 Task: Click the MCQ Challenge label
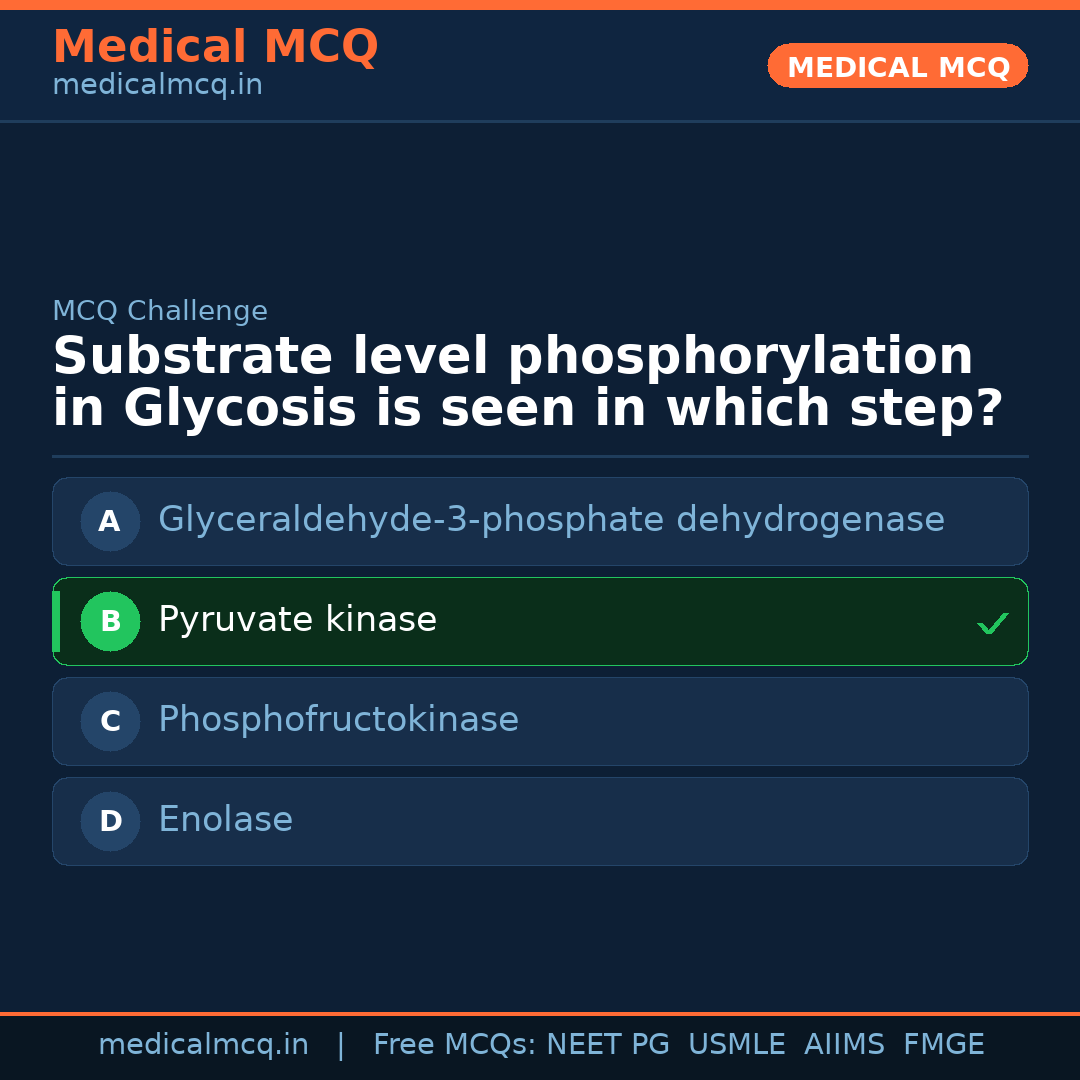[x=160, y=311]
